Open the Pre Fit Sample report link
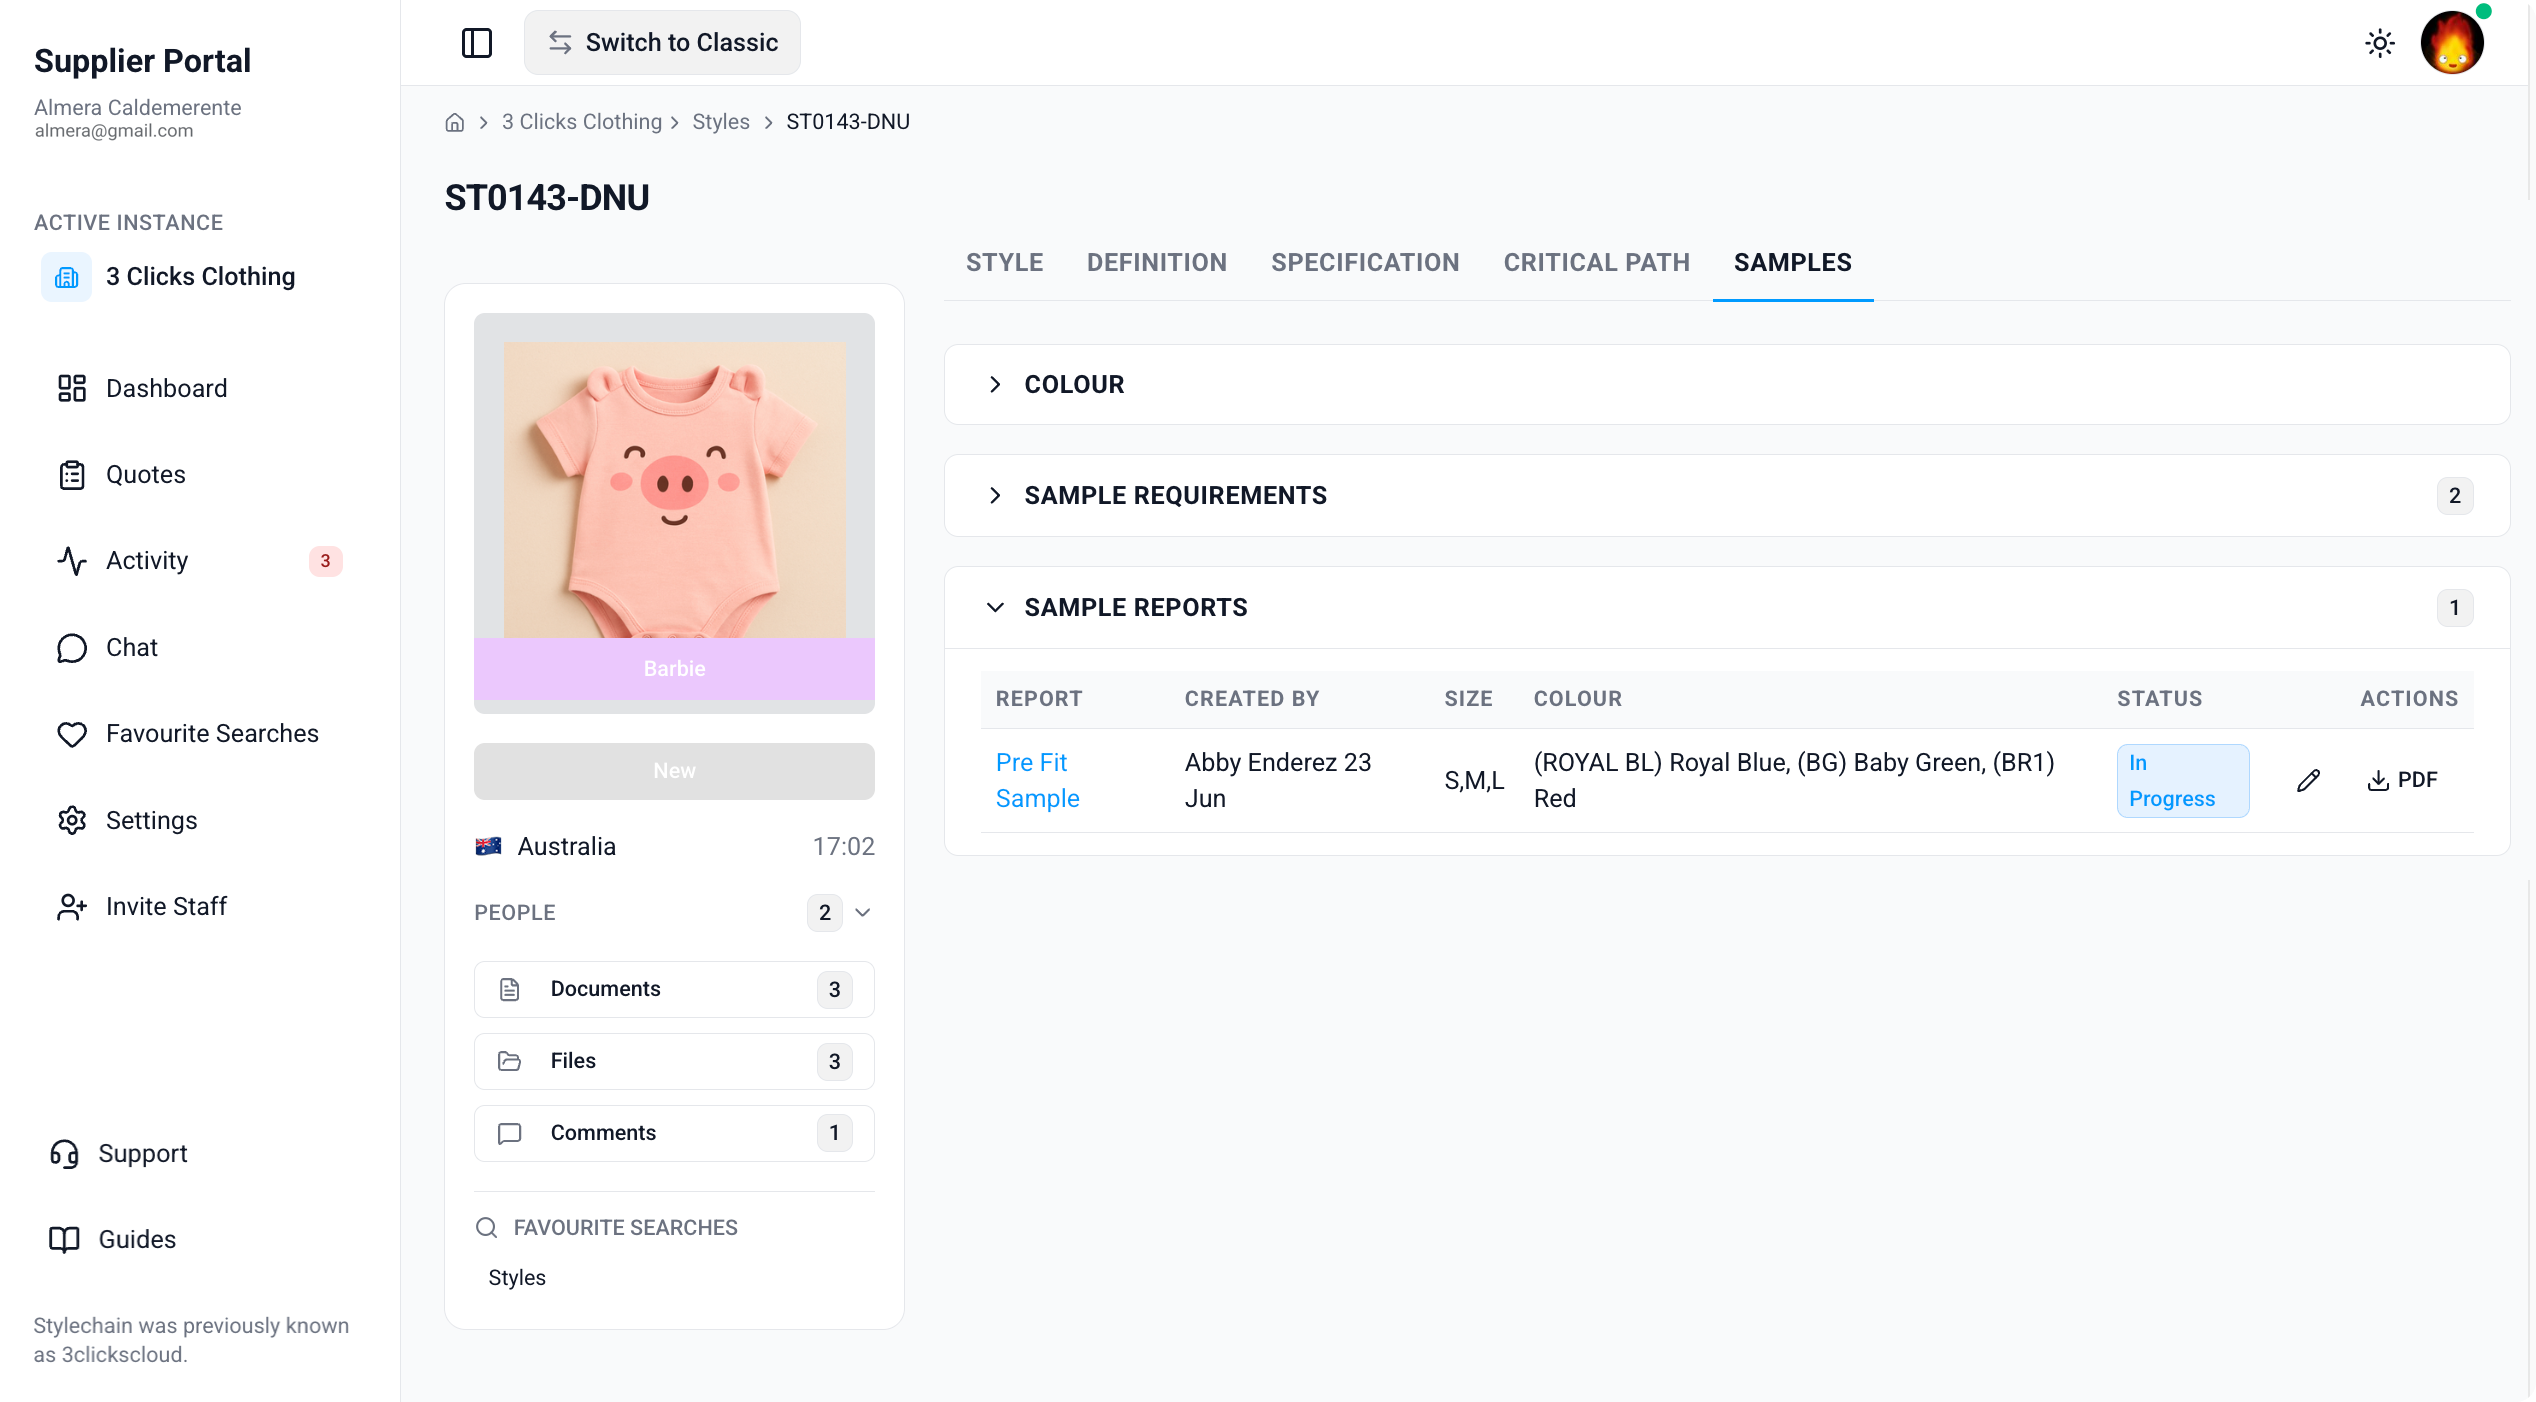Viewport: 2536px width, 1402px height. pyautogui.click(x=1037, y=781)
